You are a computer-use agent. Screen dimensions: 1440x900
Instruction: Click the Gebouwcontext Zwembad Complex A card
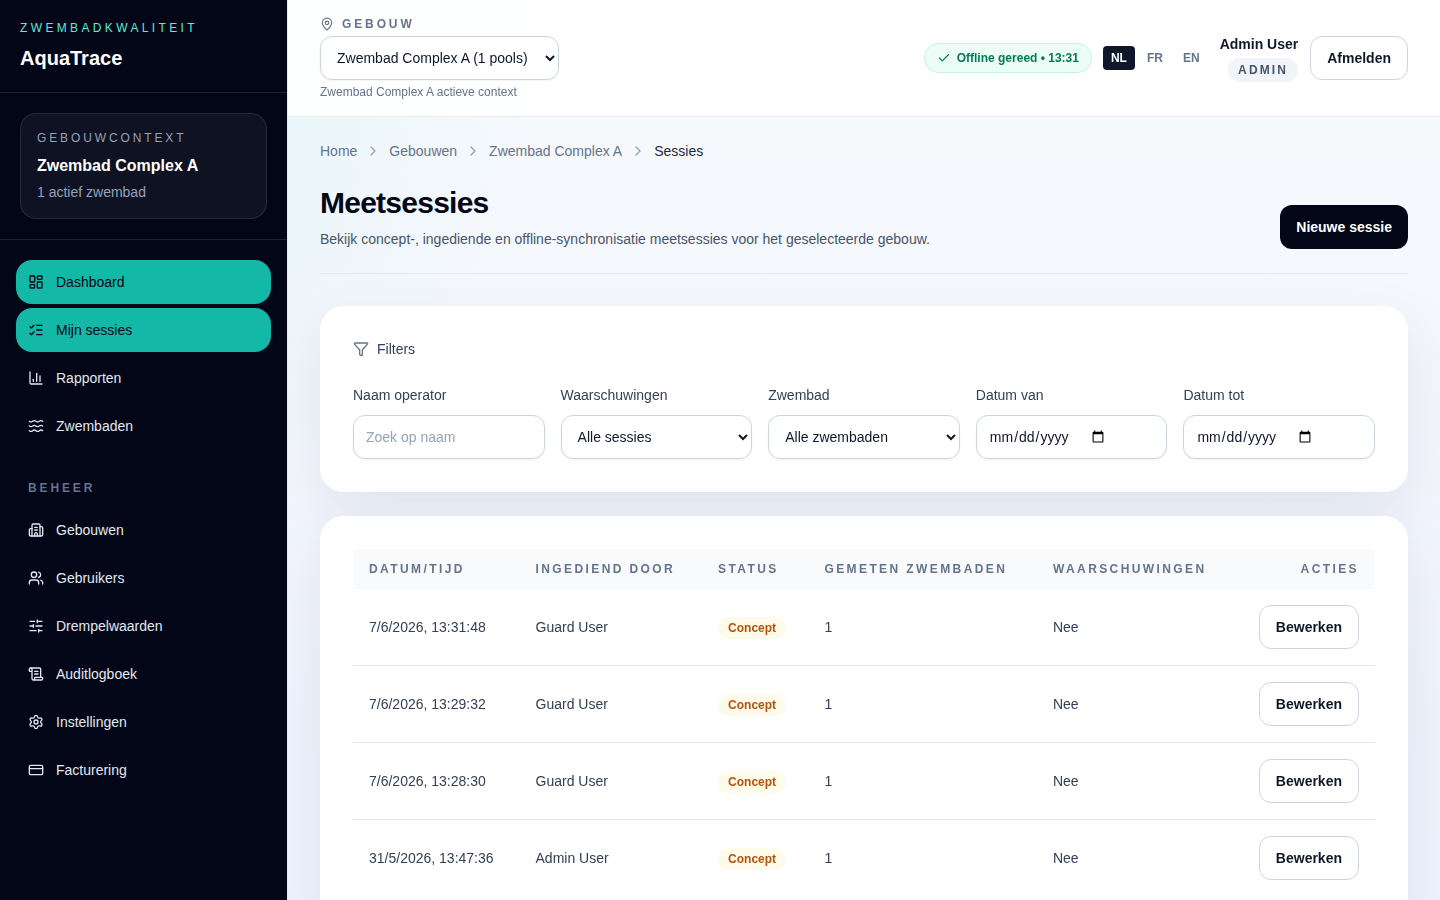tap(143, 166)
